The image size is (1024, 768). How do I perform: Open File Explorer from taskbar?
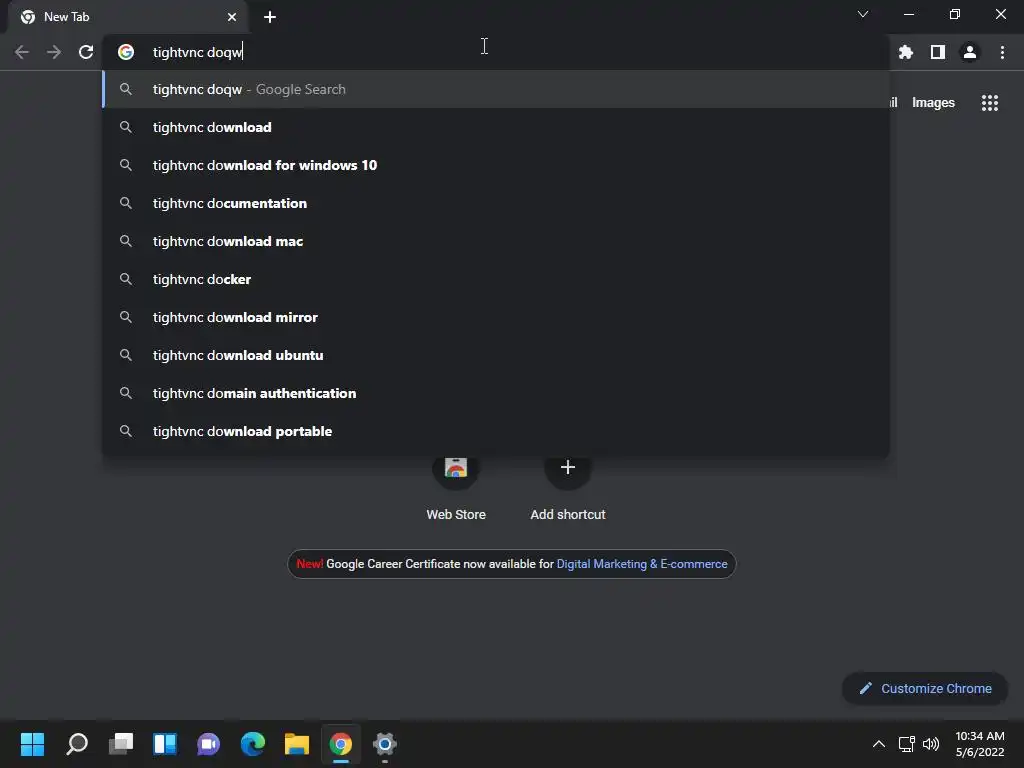296,744
